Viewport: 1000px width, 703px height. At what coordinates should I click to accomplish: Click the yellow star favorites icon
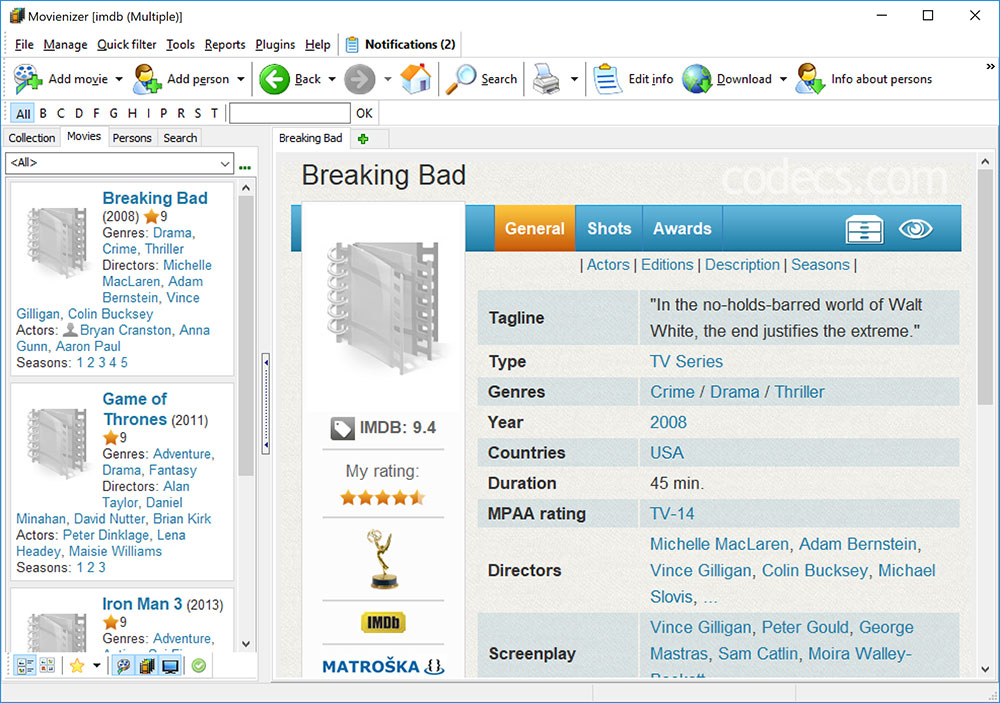coord(77,666)
